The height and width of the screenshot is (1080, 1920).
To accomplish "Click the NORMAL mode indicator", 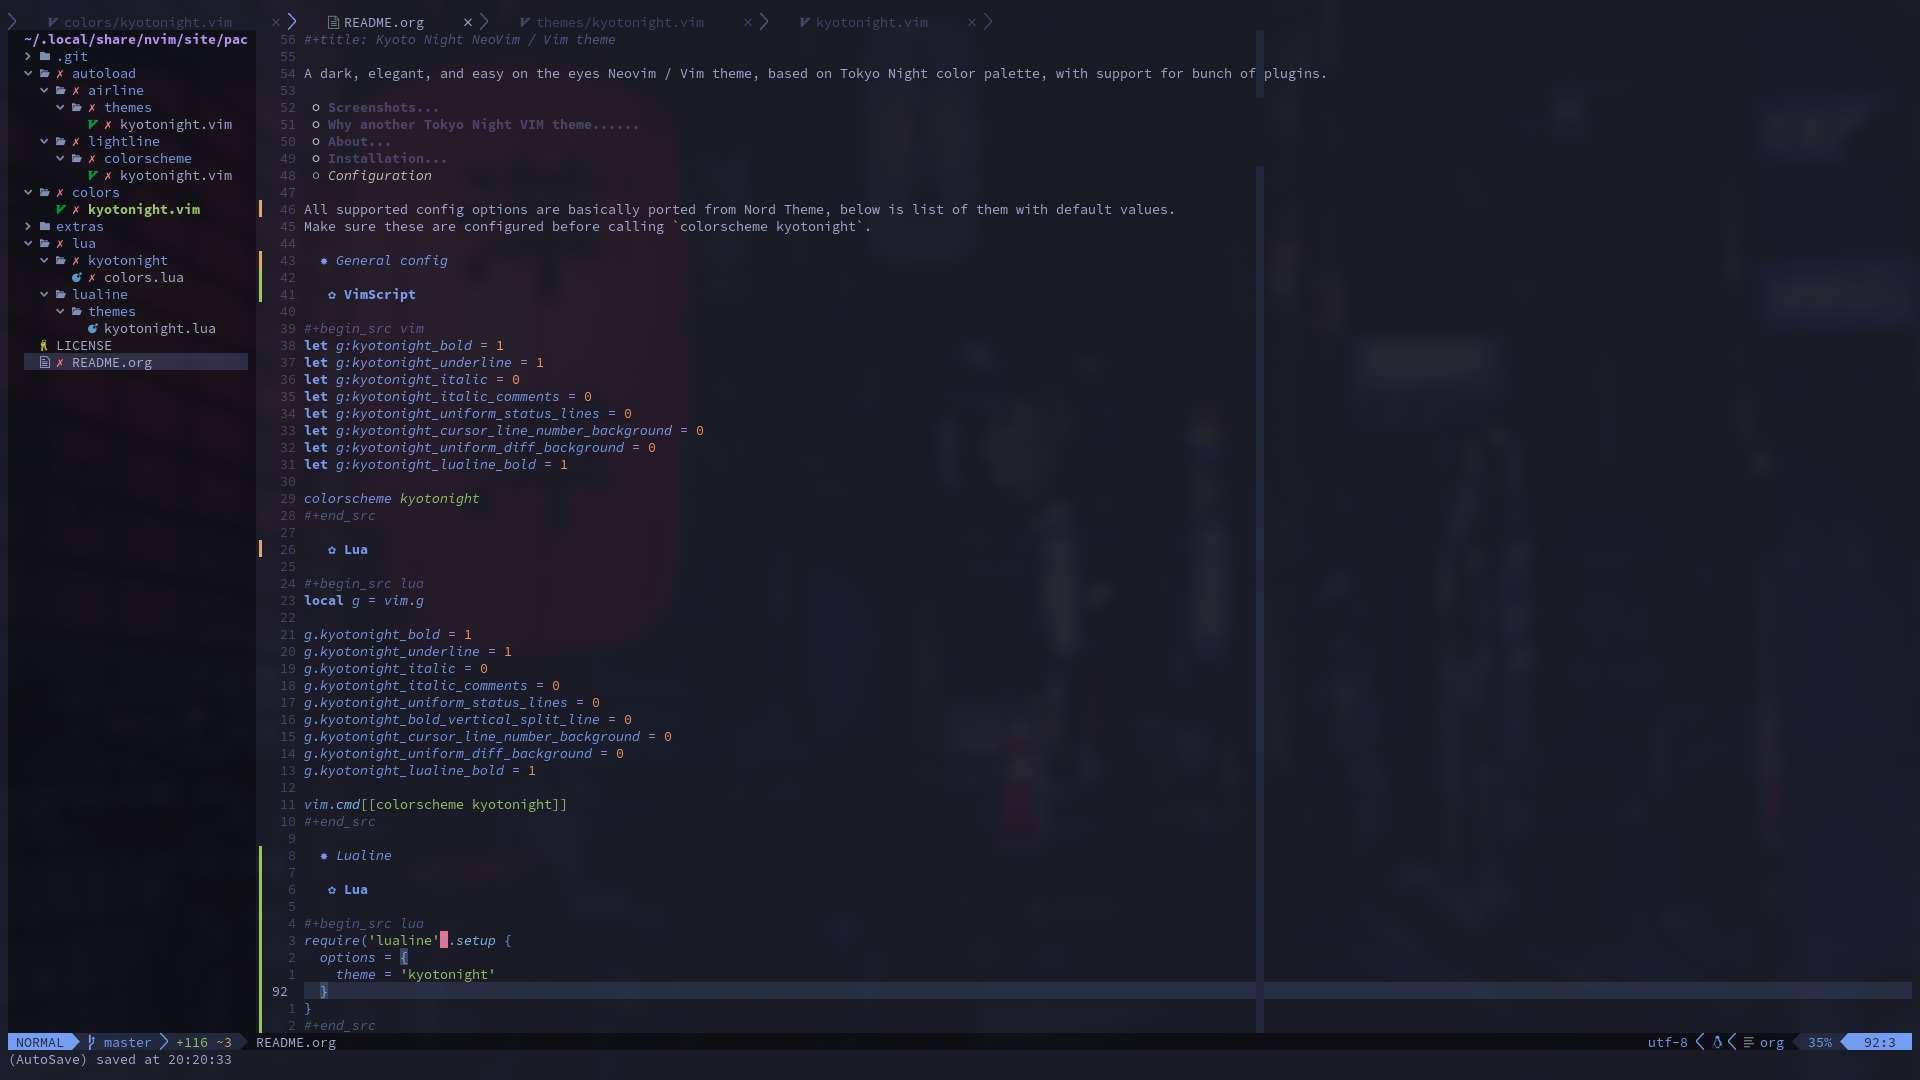I will click(39, 1043).
